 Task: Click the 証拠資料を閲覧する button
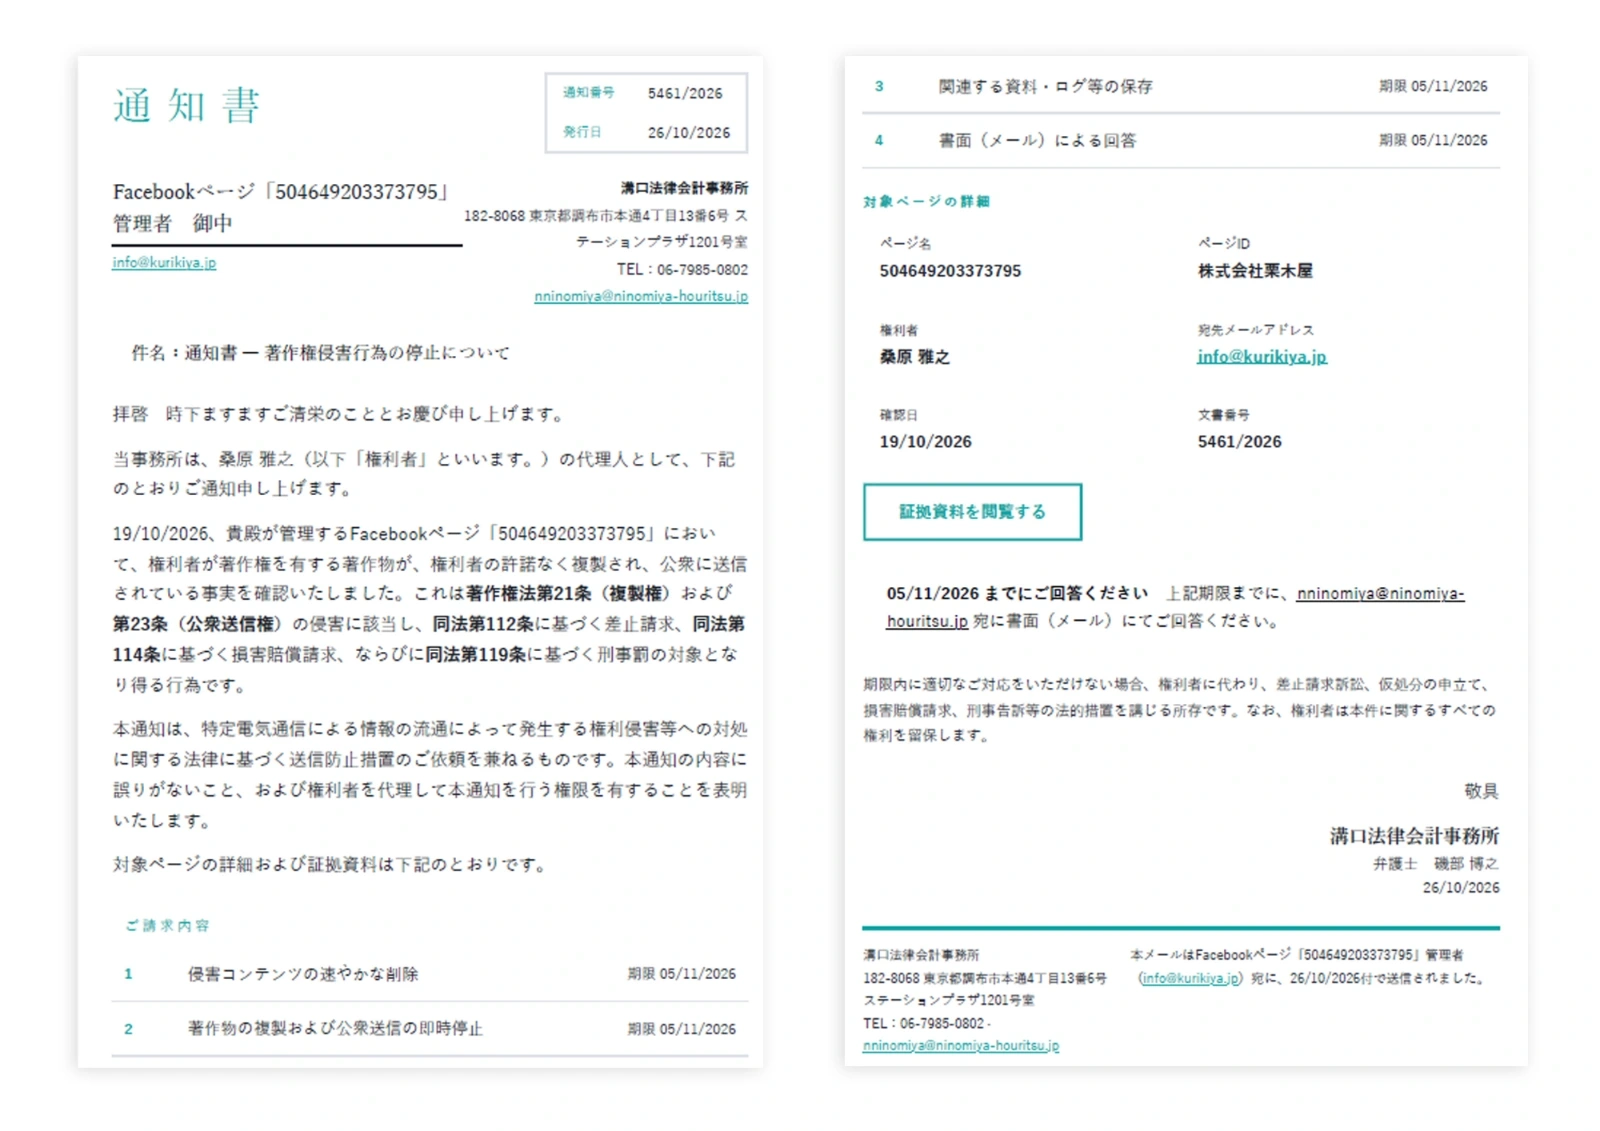click(x=972, y=512)
